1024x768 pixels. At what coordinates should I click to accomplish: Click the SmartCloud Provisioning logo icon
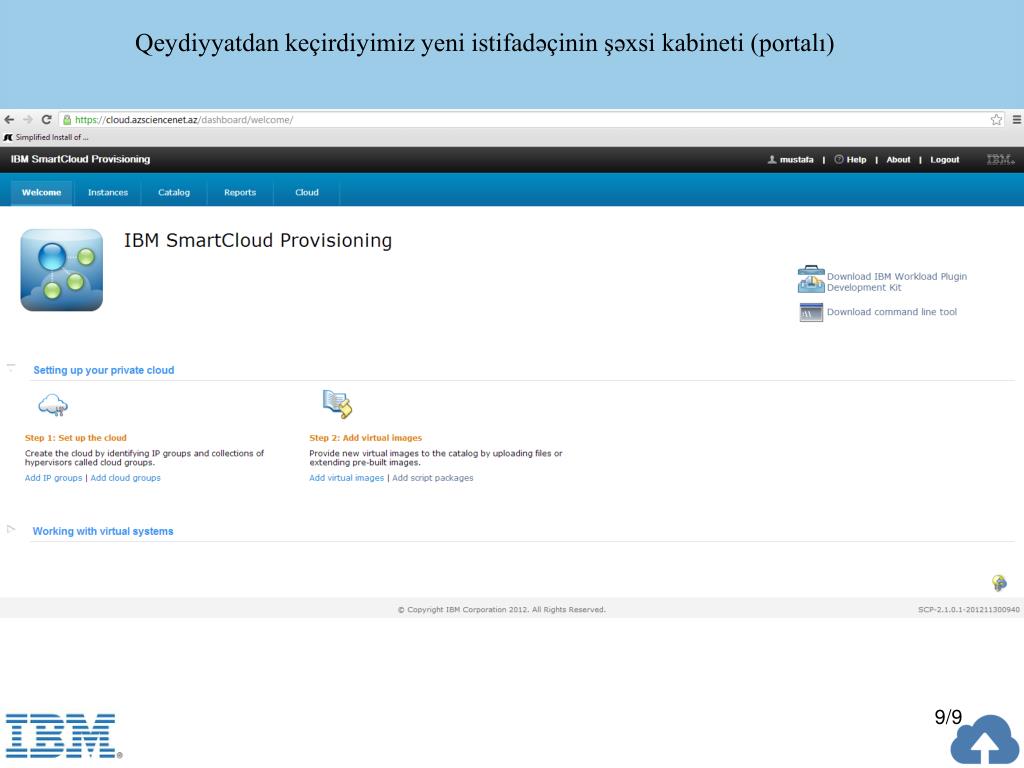(x=61, y=270)
